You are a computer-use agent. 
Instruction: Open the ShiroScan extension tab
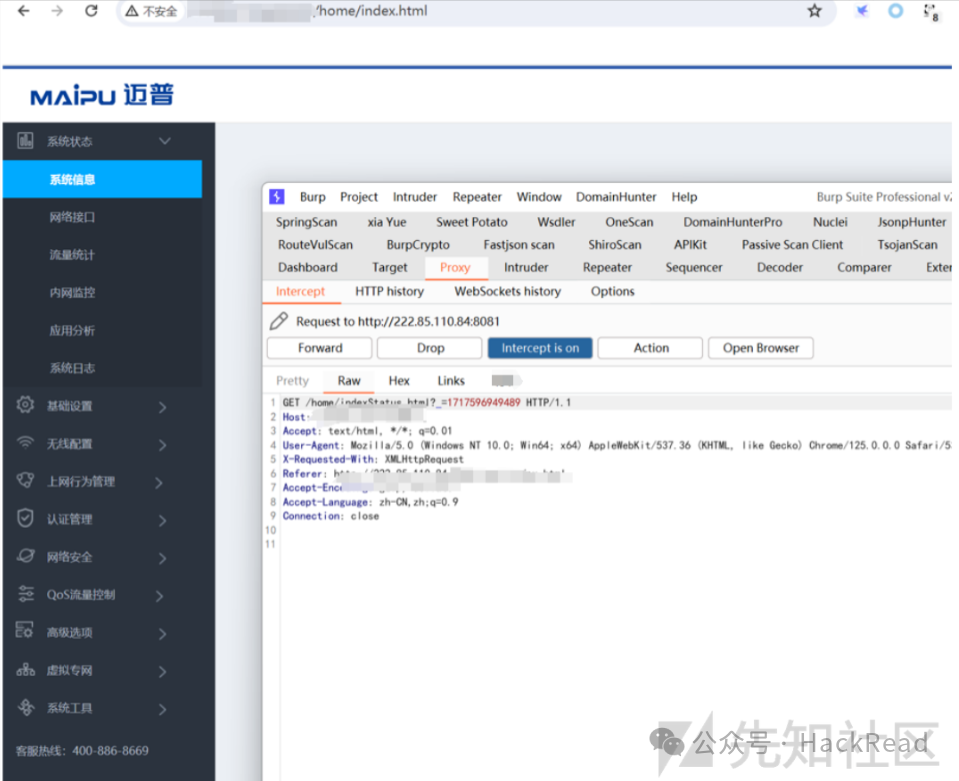615,245
